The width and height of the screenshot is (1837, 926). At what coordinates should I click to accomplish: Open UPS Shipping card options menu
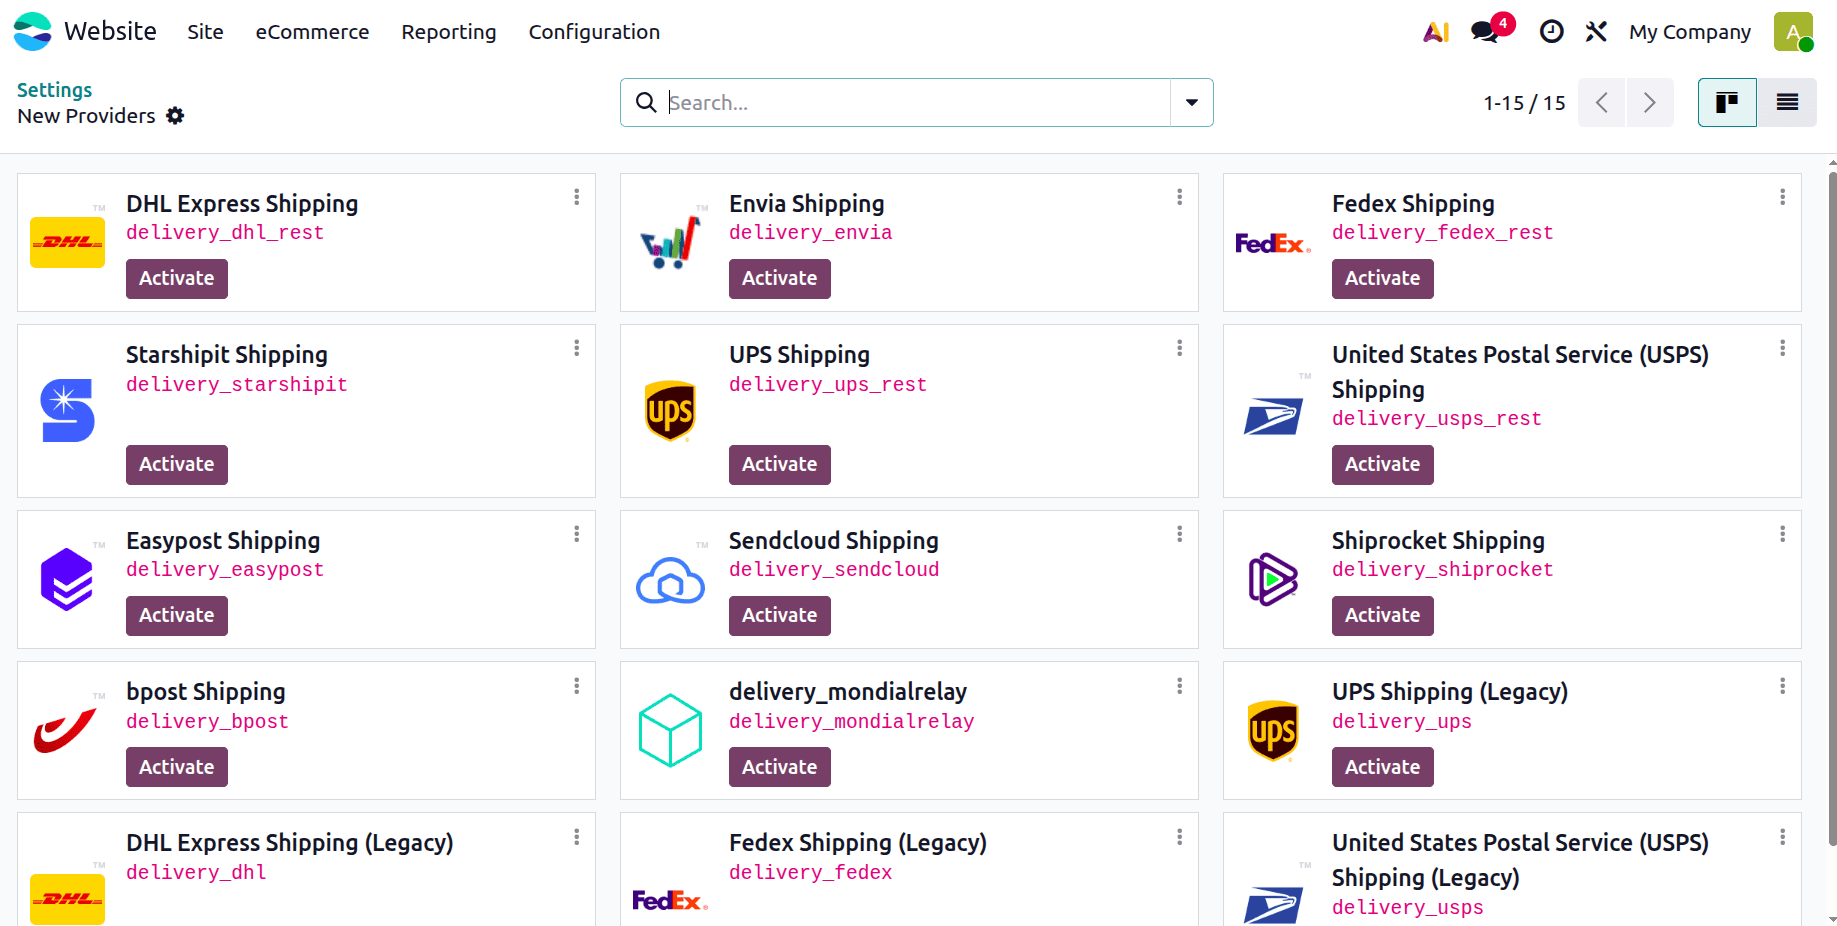pos(1180,348)
